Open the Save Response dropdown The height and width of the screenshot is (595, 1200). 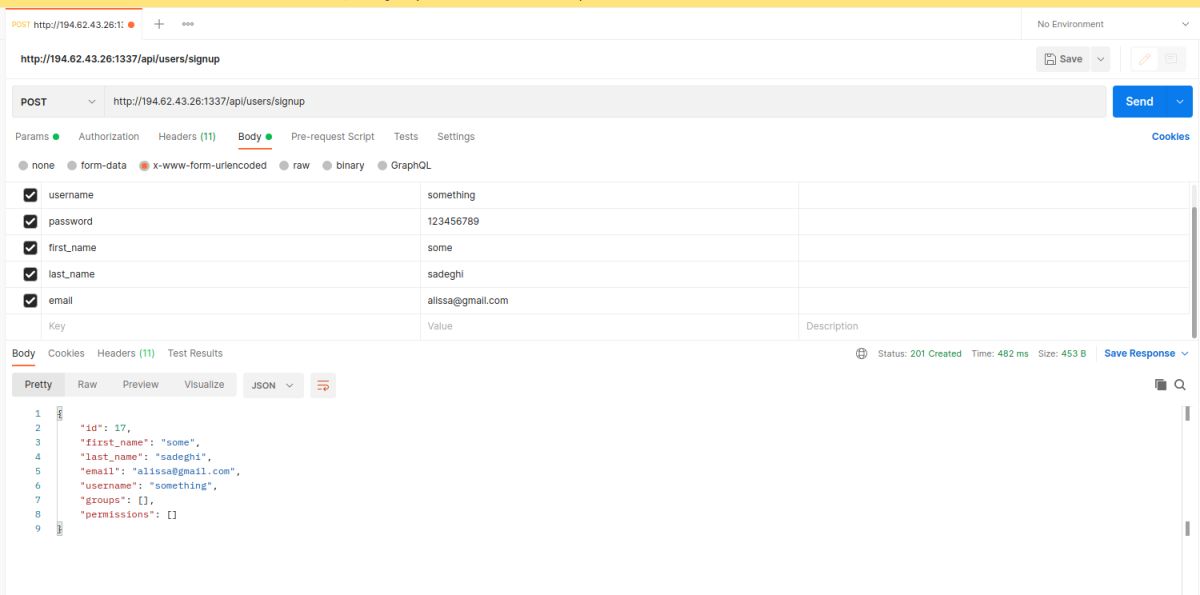(1146, 354)
